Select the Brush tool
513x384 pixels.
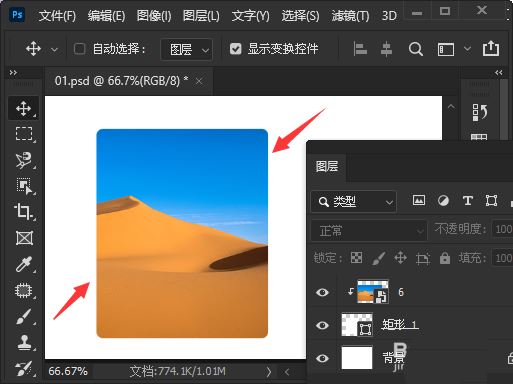pos(24,316)
